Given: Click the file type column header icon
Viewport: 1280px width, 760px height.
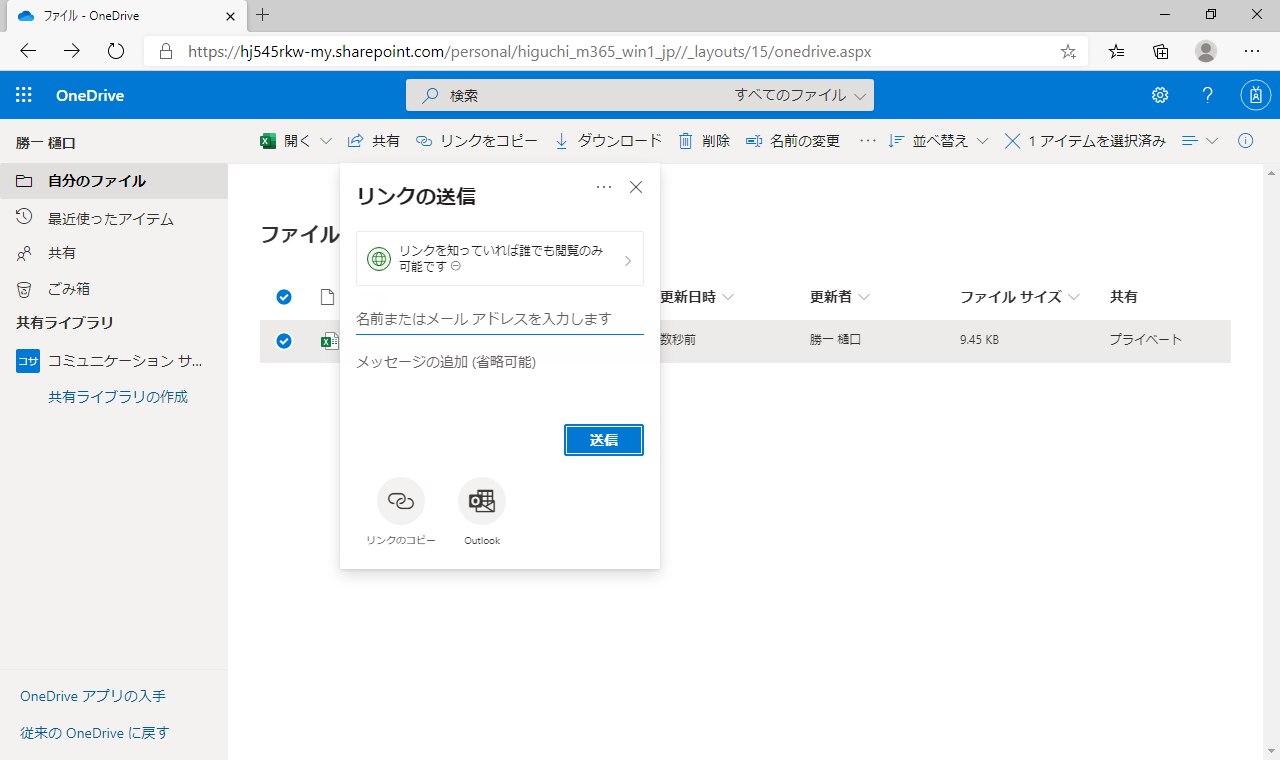Looking at the screenshot, I should click(x=327, y=297).
